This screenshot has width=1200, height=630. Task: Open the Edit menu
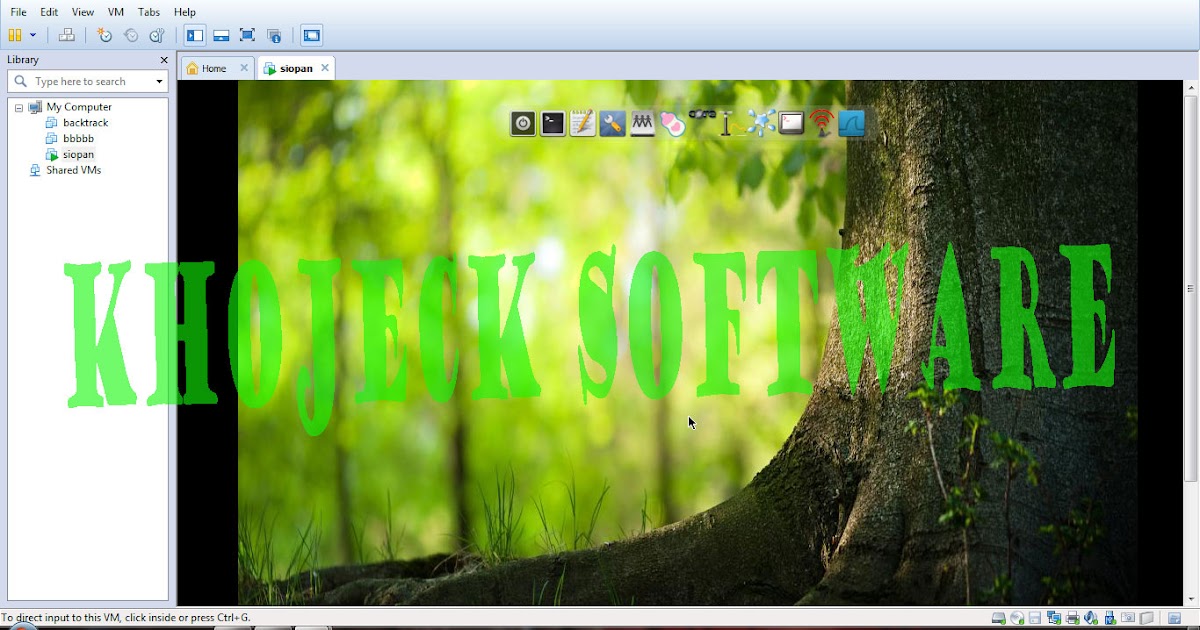point(49,12)
